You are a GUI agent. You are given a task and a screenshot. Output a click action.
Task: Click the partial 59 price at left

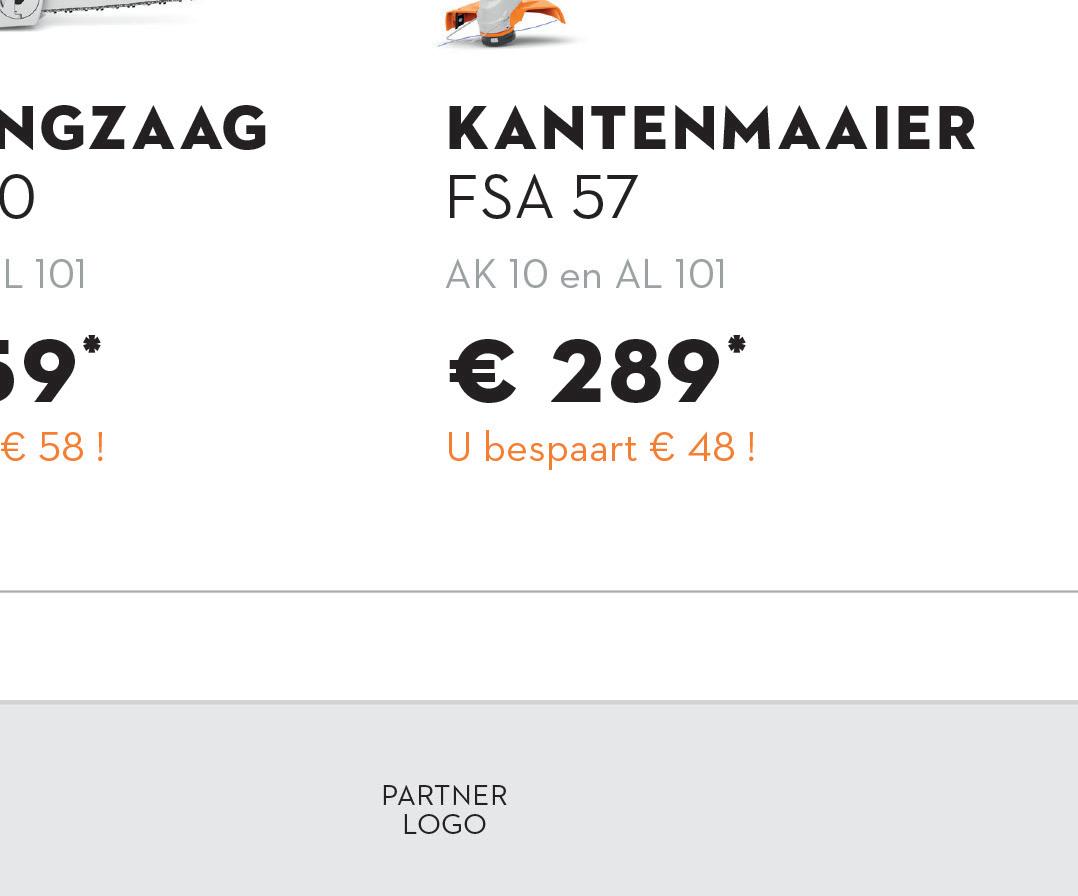coord(38,374)
